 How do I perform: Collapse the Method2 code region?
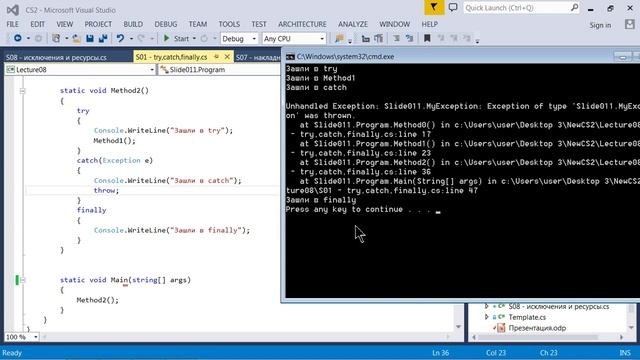point(22,91)
